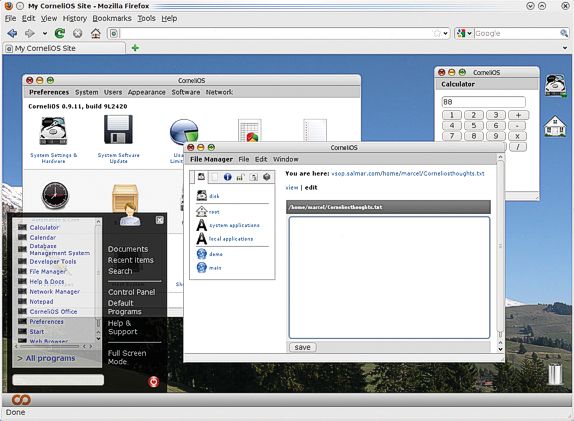
Task: Select Control Panel in start menu
Action: 131,292
